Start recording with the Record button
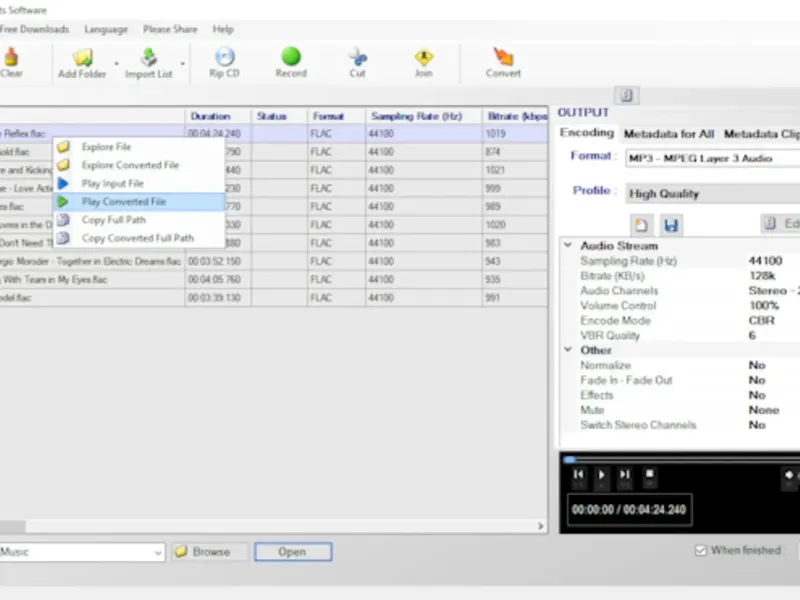The image size is (800, 600). point(291,59)
